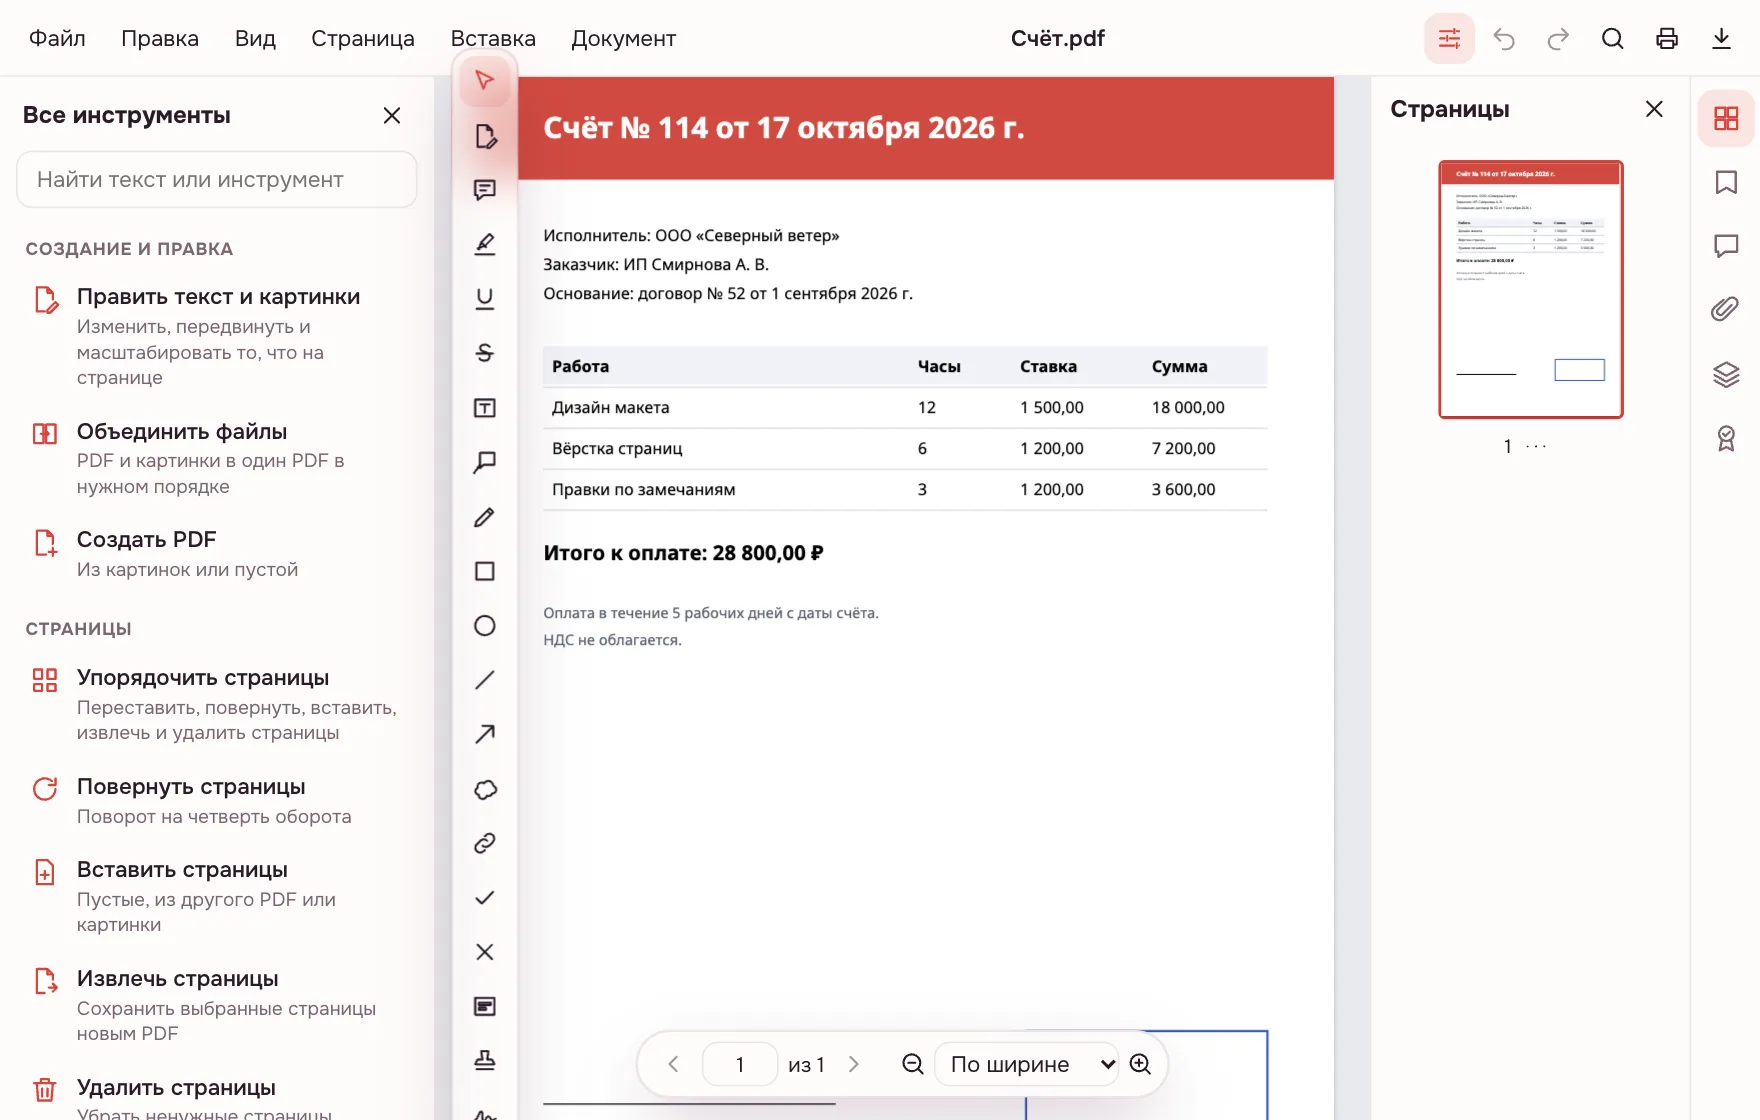The image size is (1760, 1120).
Task: Show the layers panel
Action: (1726, 374)
